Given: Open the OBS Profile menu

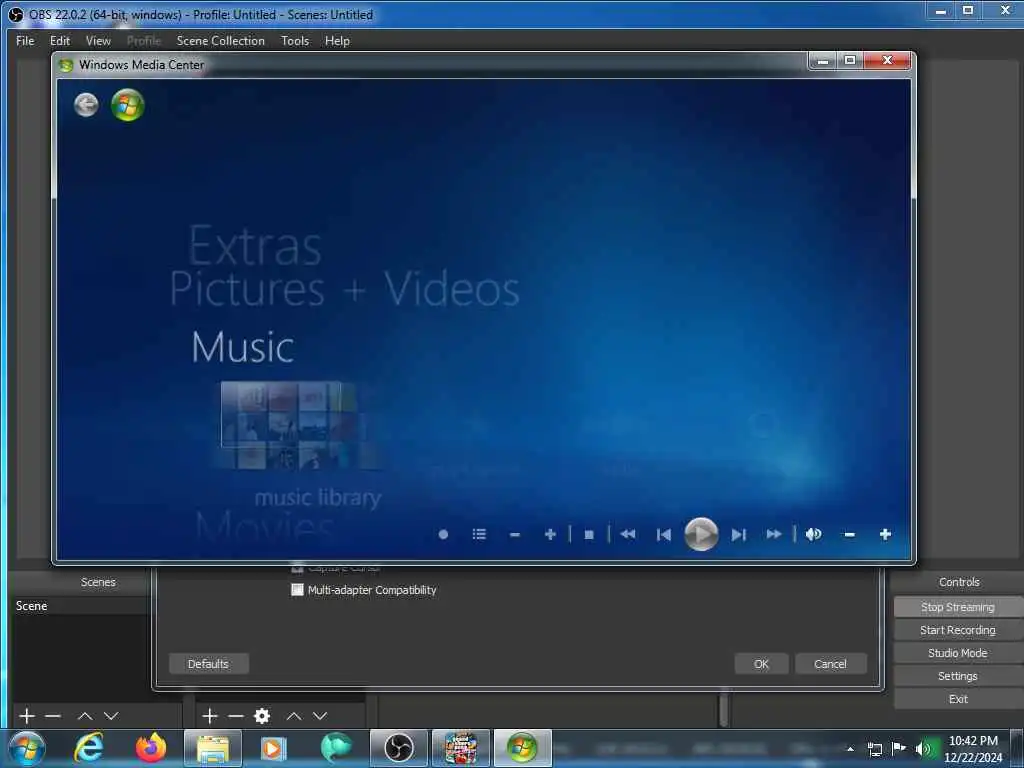Looking at the screenshot, I should 144,40.
